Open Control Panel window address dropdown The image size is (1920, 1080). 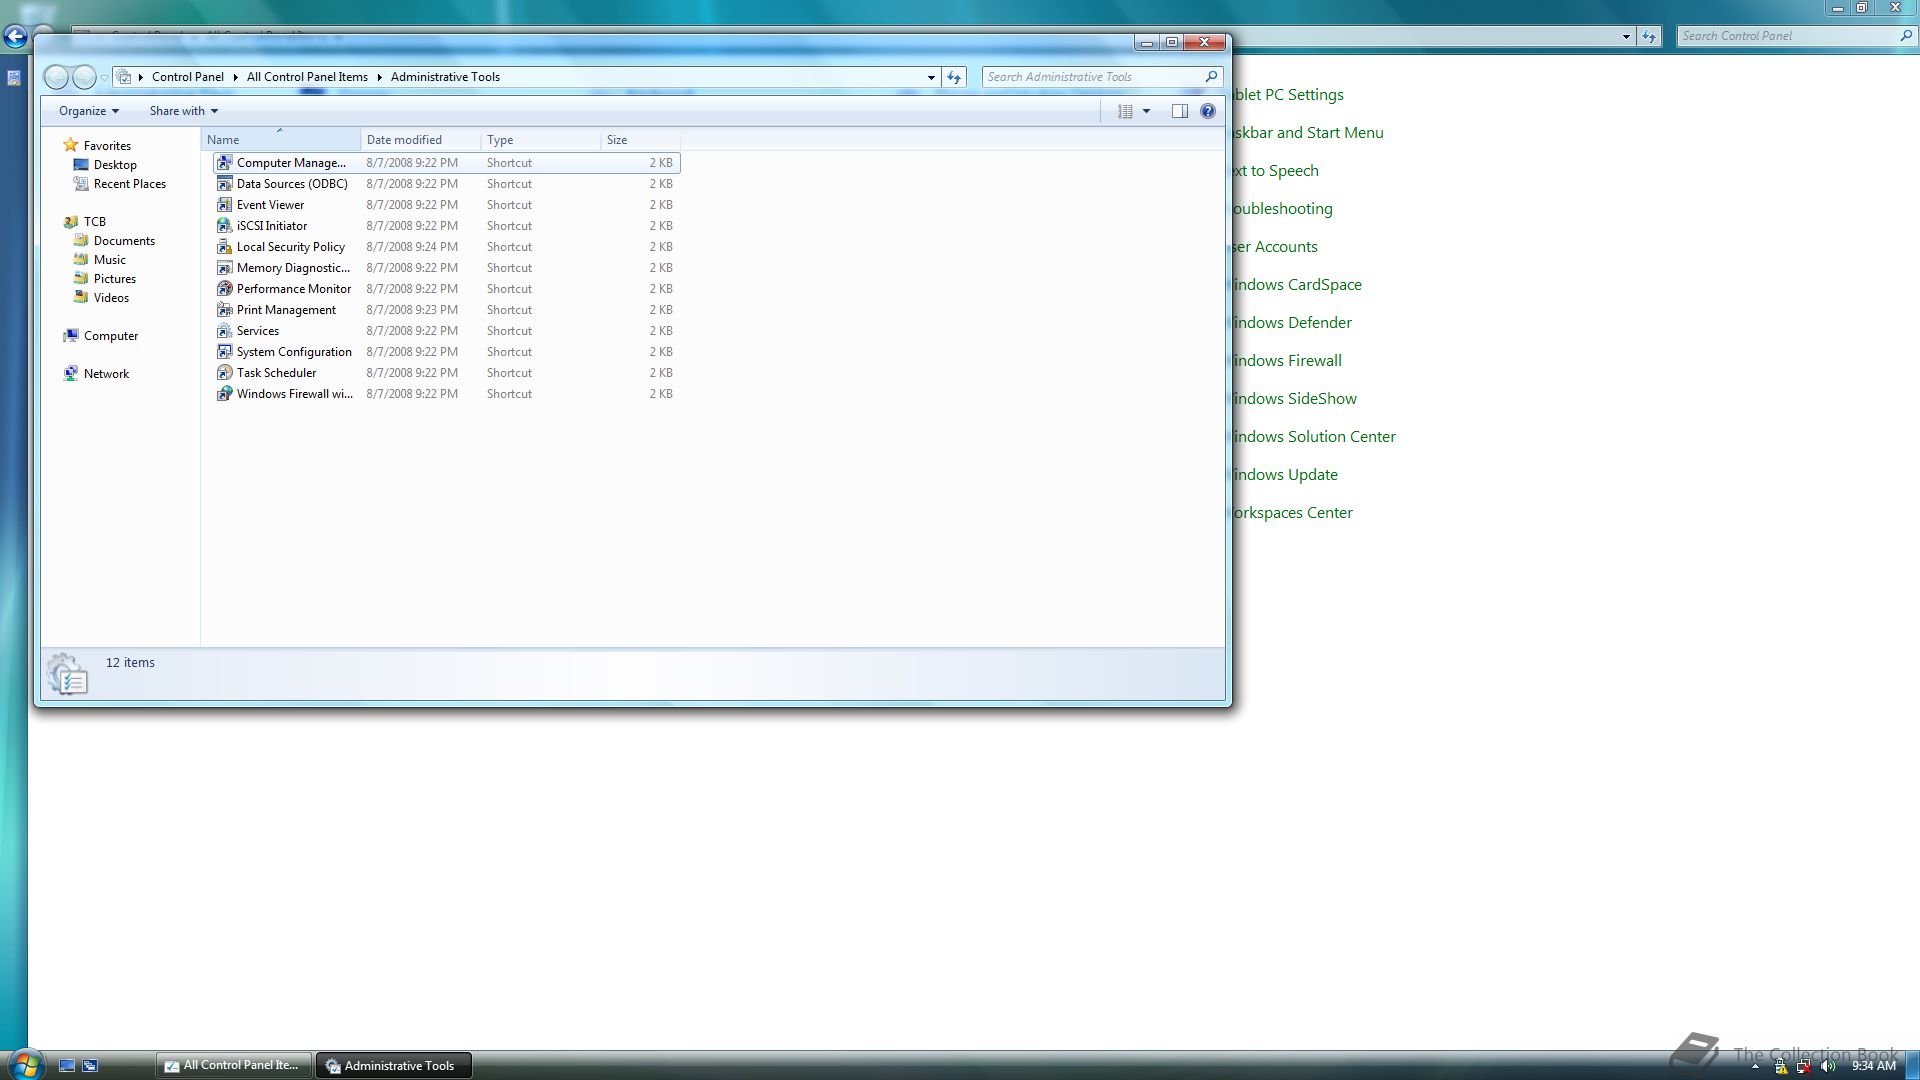pos(1626,36)
